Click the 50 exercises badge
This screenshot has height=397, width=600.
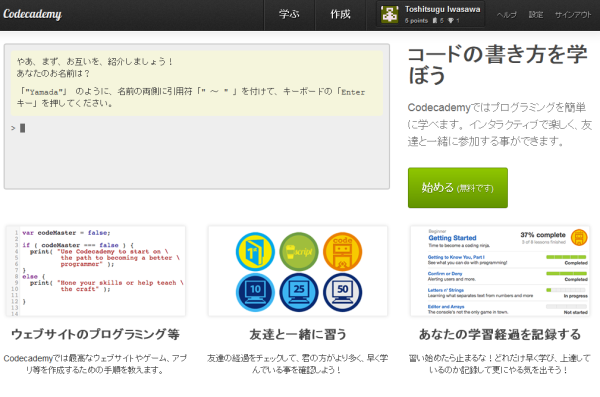pyautogui.click(x=342, y=292)
